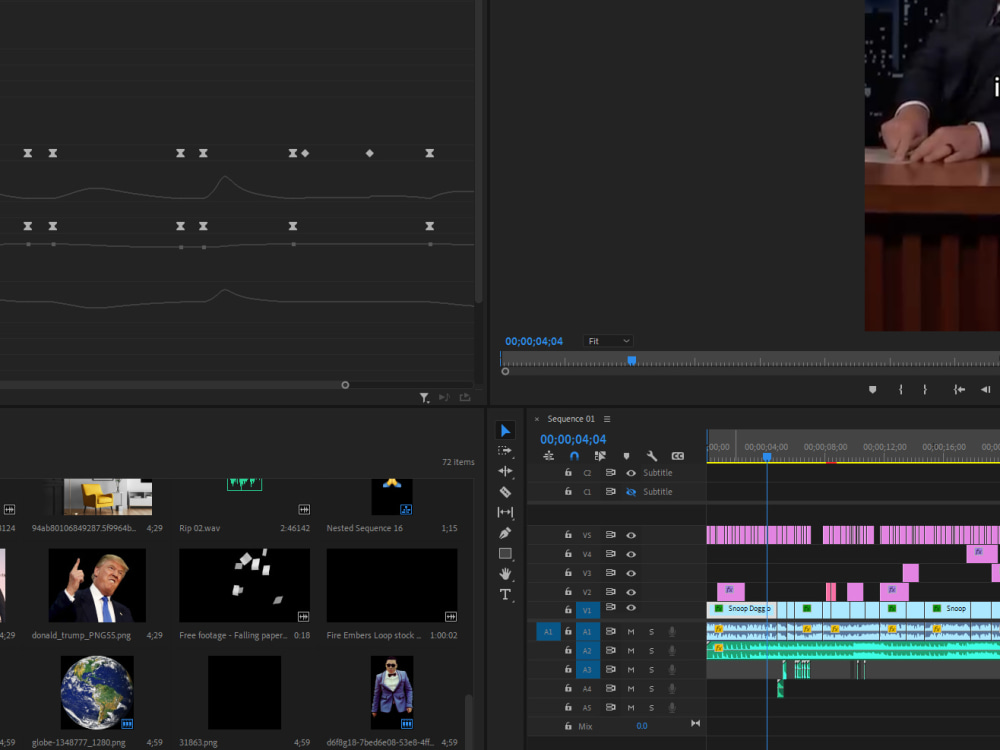Solo audio track A3
The width and height of the screenshot is (1000, 750).
[x=651, y=670]
